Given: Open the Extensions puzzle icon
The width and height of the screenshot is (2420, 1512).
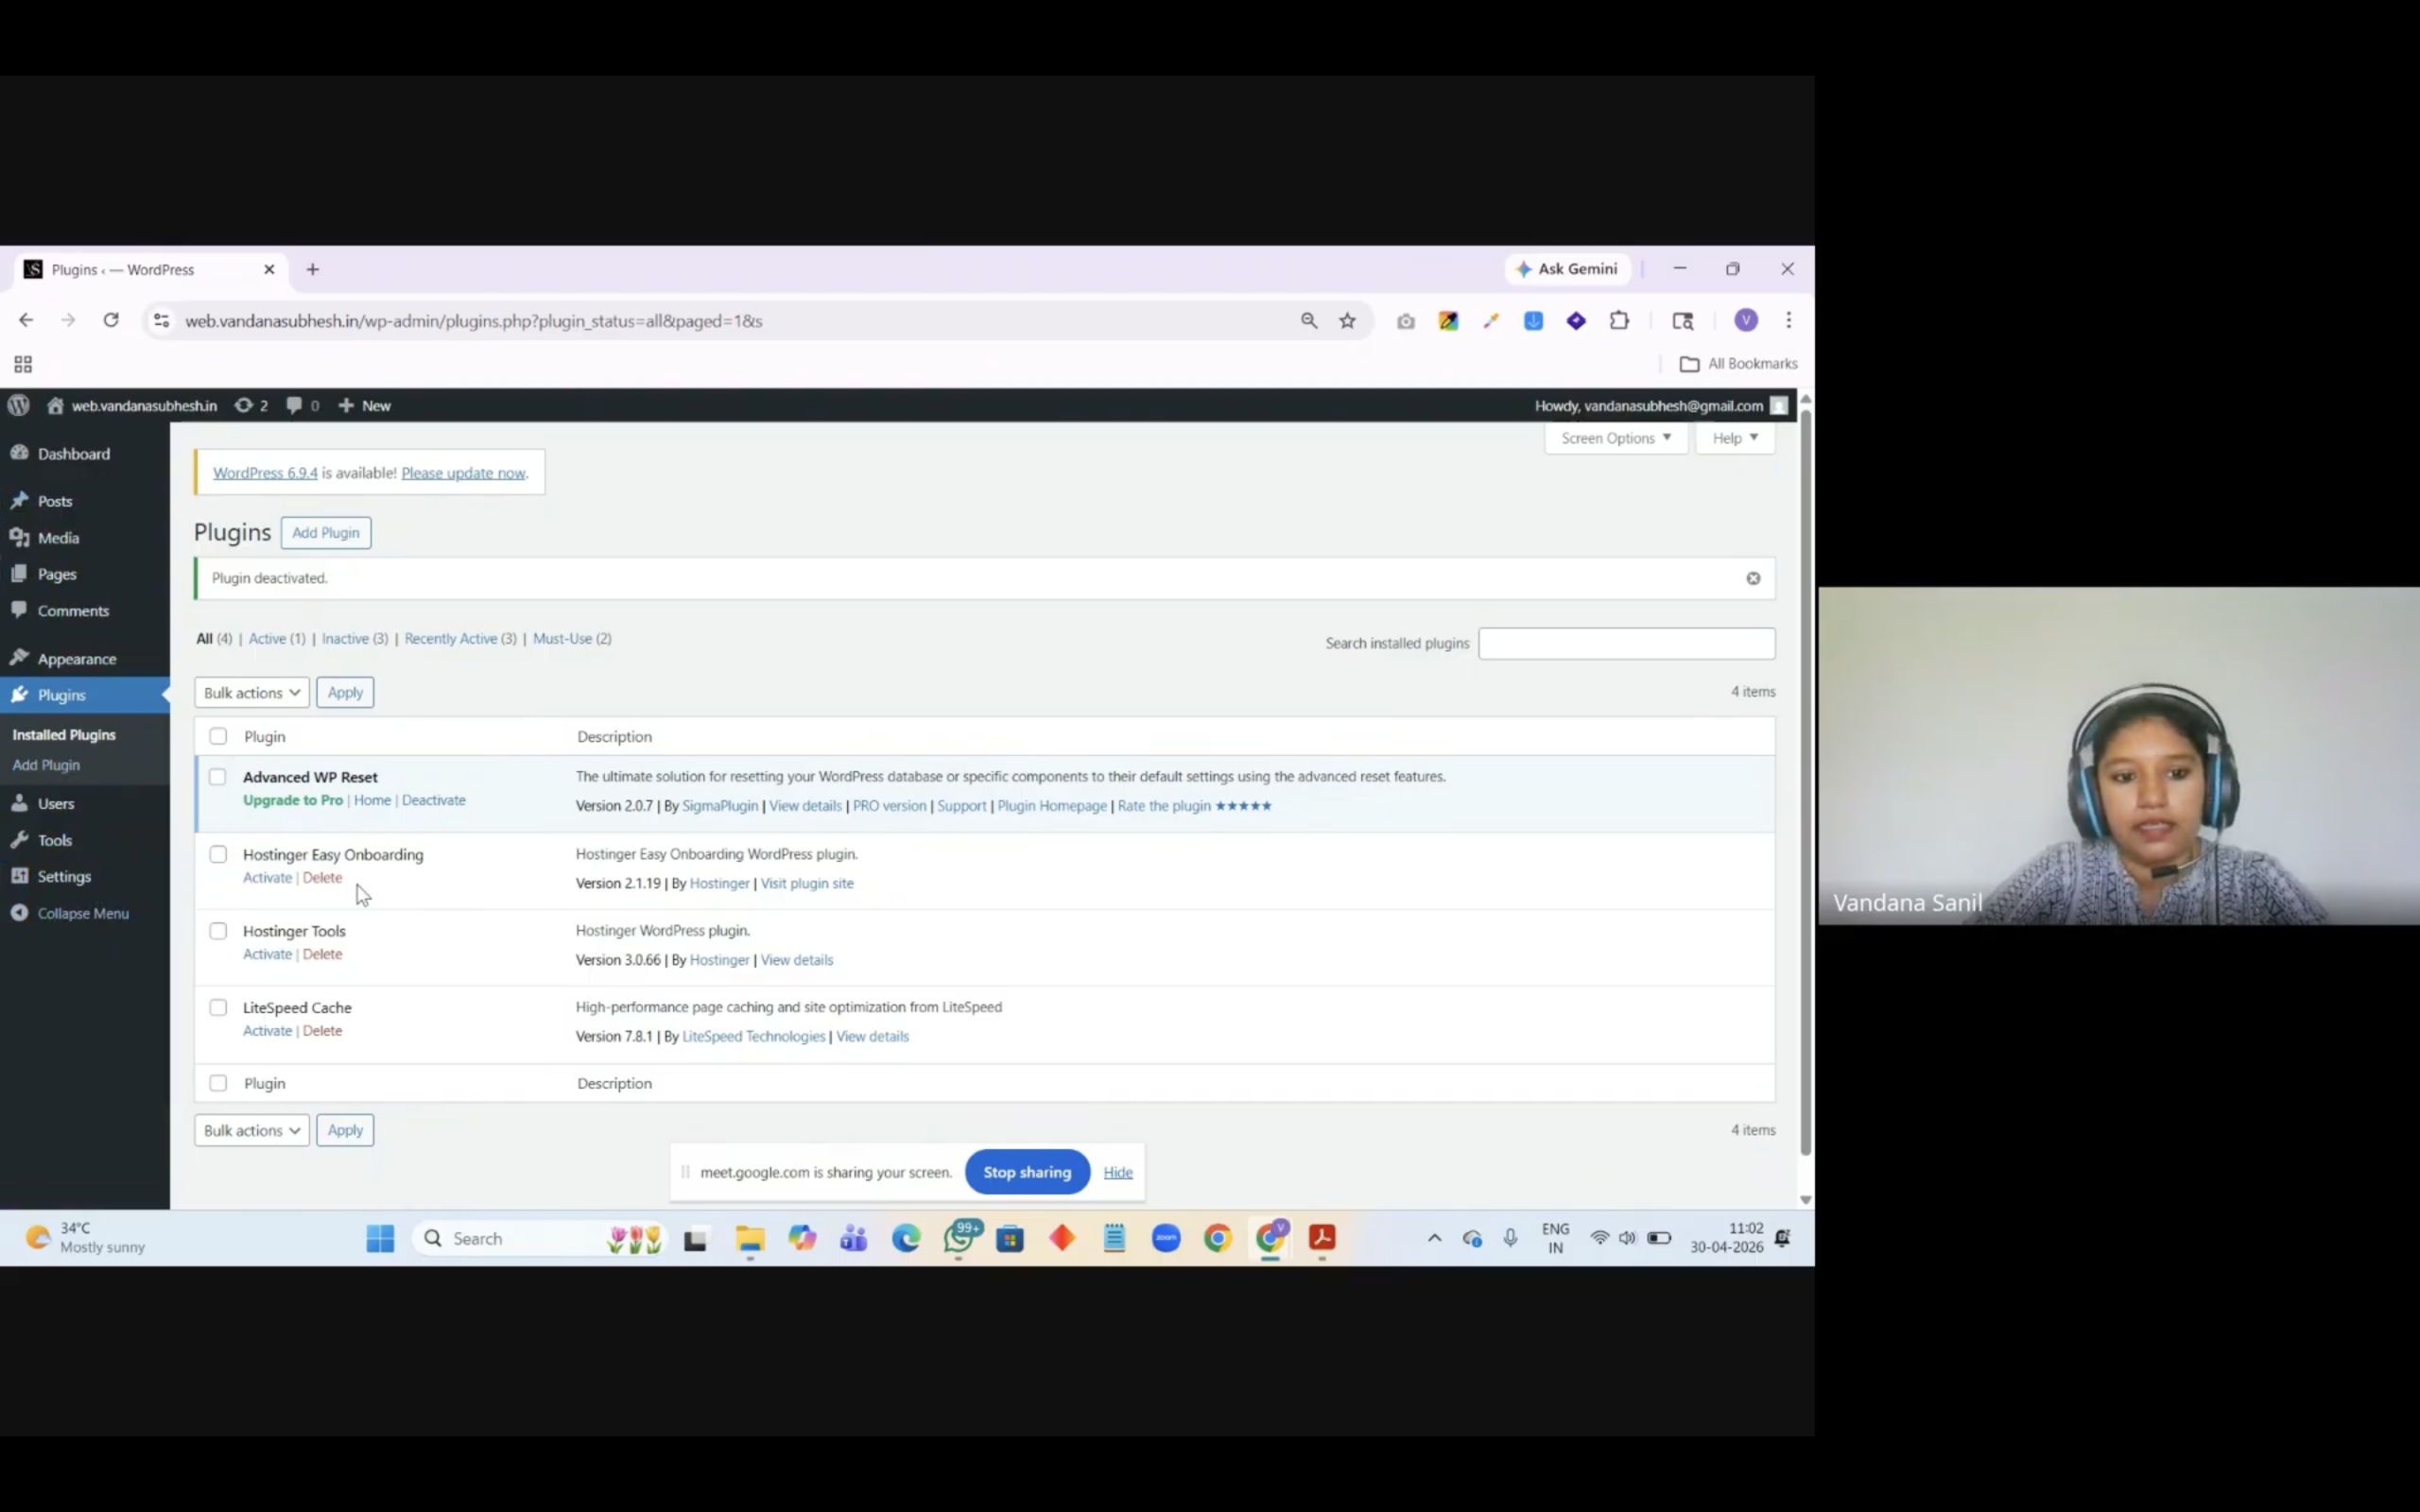Looking at the screenshot, I should pyautogui.click(x=1619, y=320).
